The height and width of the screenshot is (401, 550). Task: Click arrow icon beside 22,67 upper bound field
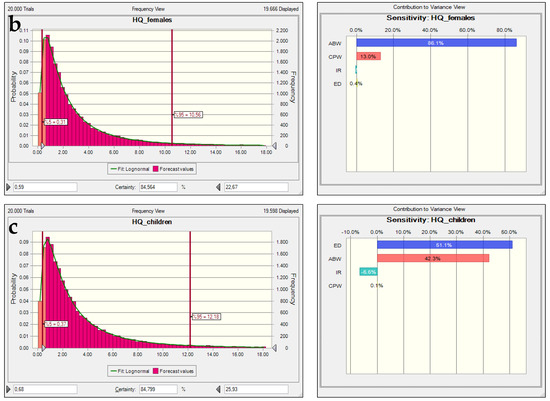tap(219, 187)
